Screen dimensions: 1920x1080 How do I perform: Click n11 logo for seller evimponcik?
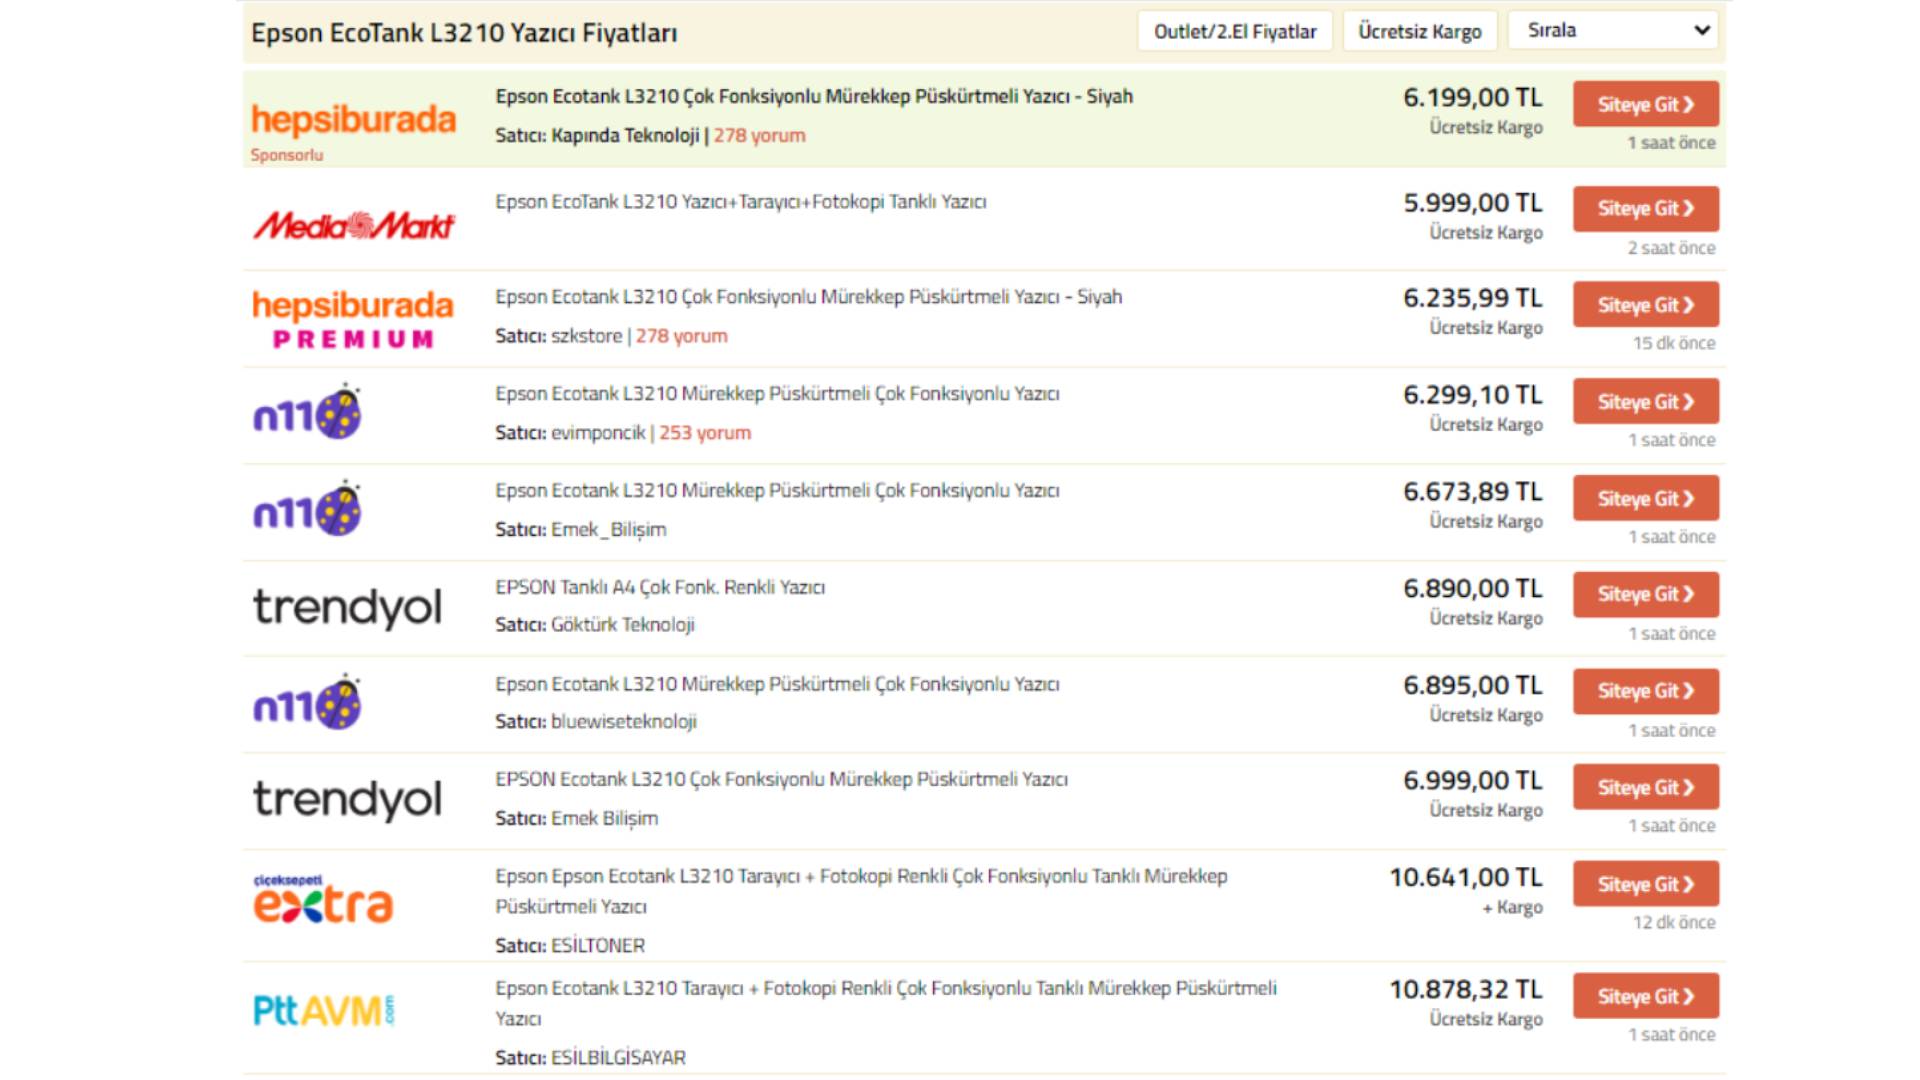tap(307, 411)
